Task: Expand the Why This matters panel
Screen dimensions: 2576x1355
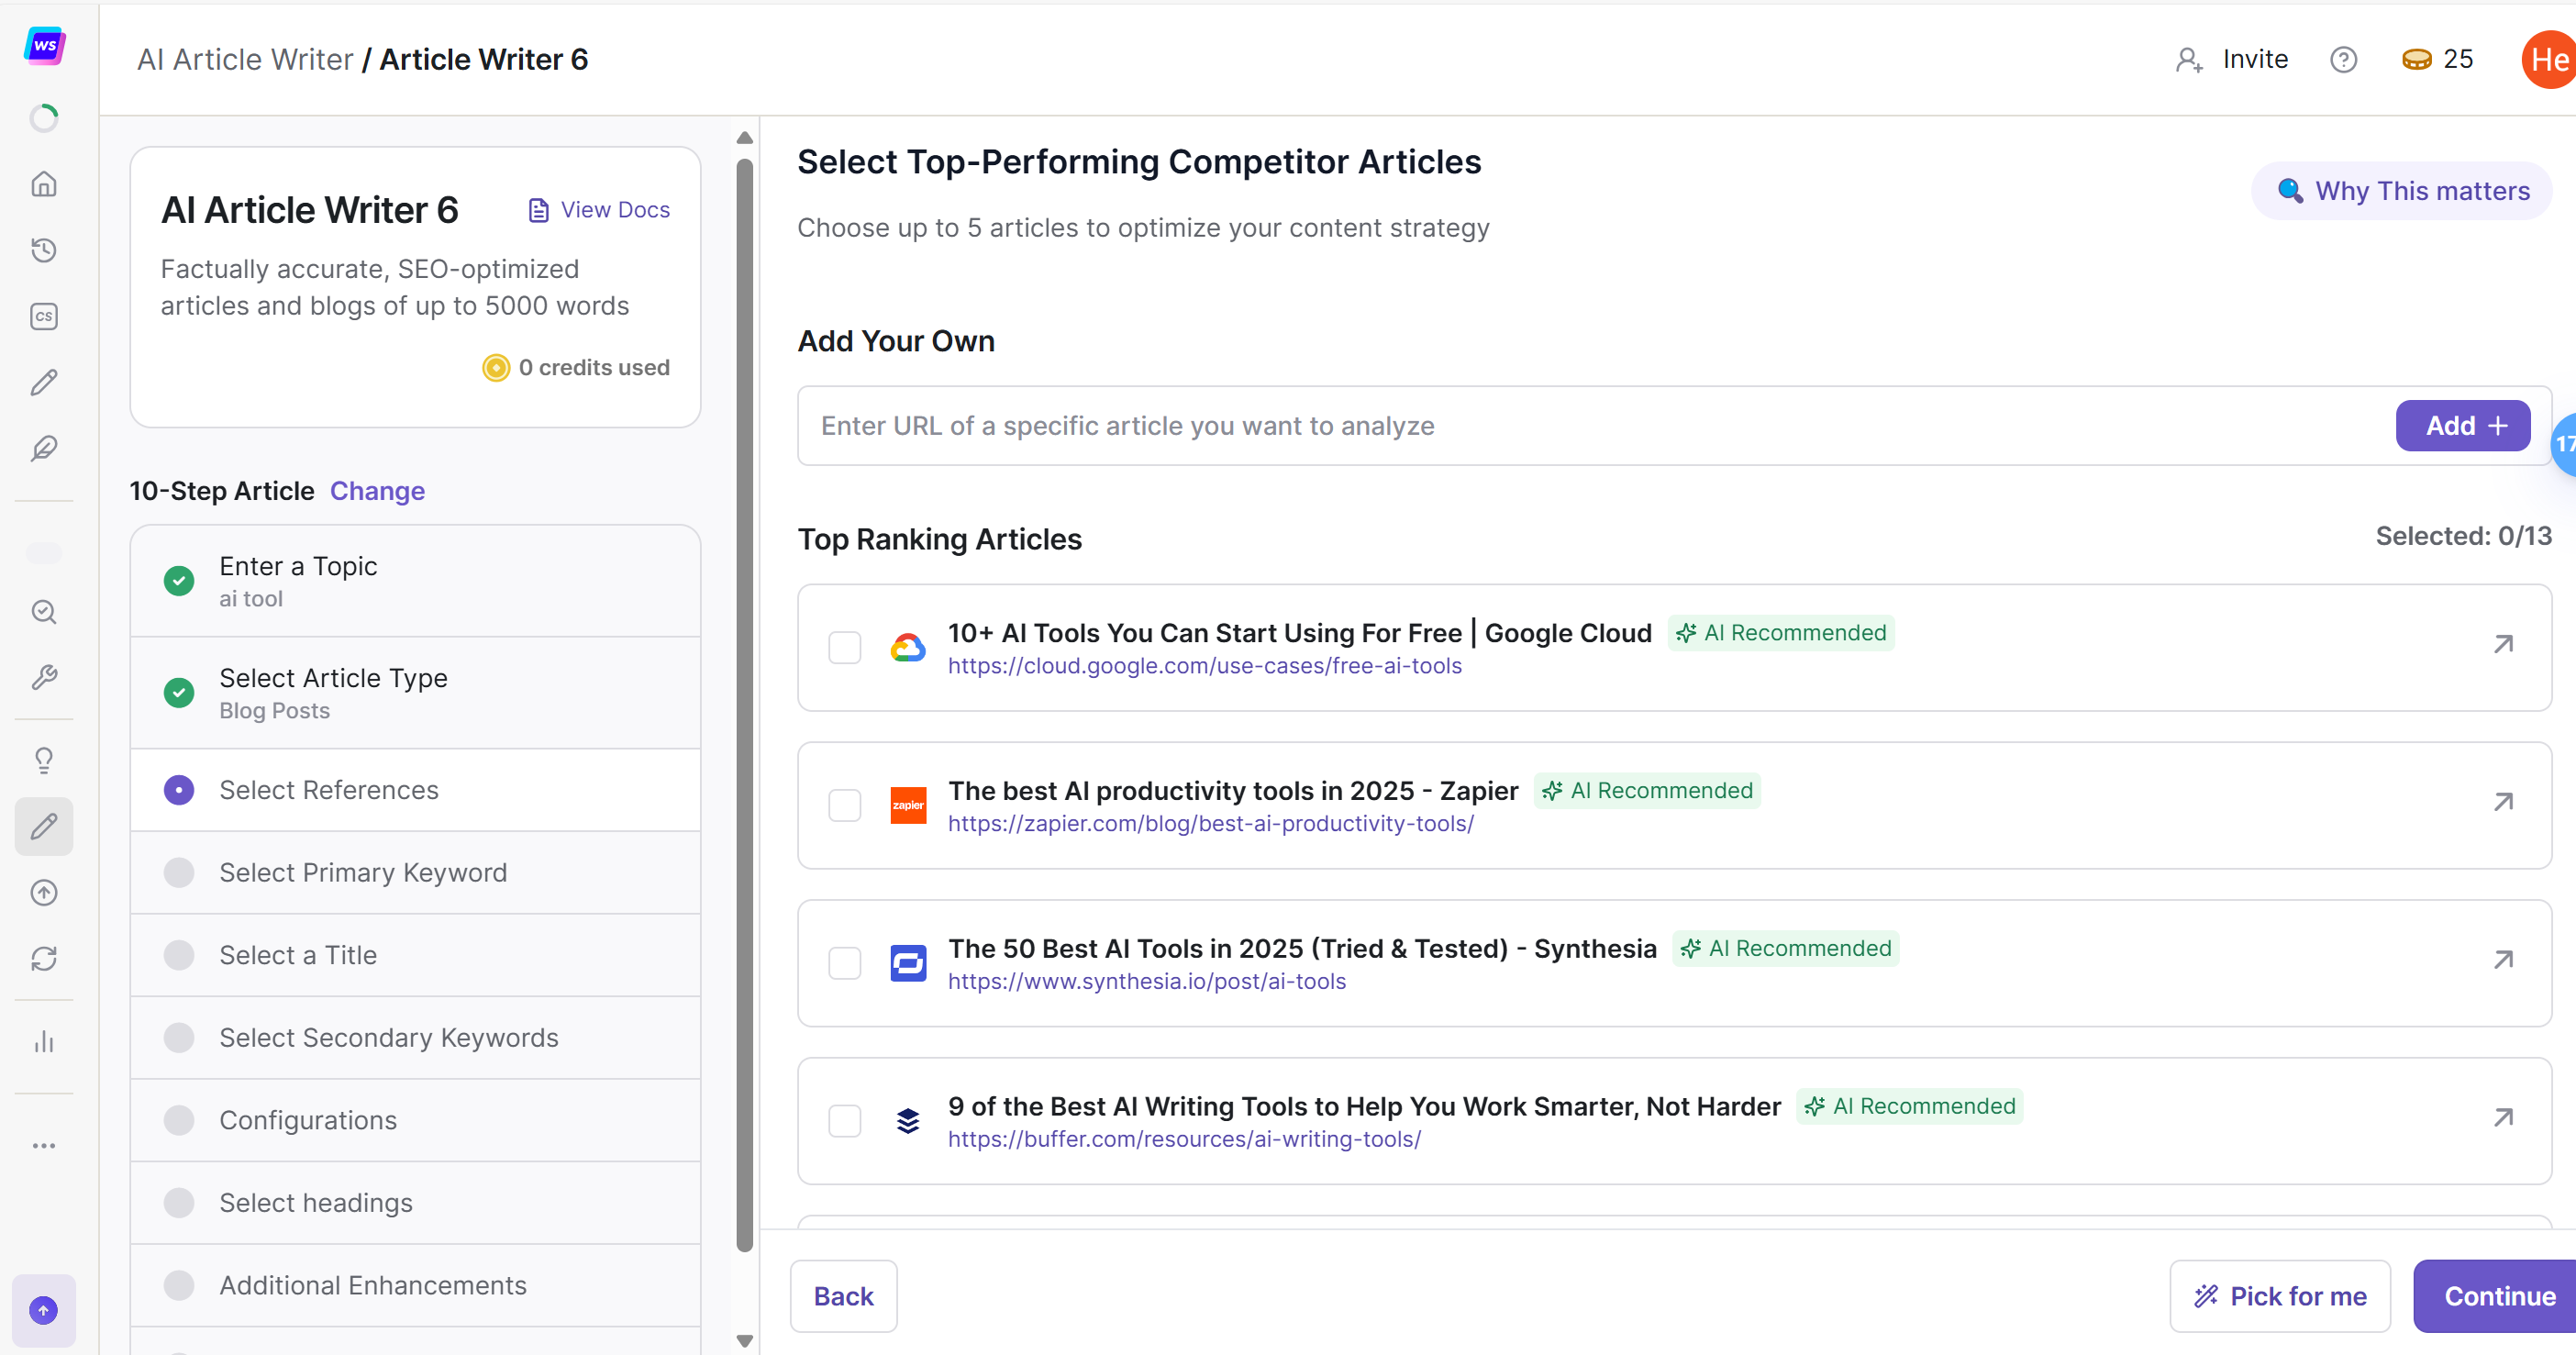Action: pos(2401,191)
